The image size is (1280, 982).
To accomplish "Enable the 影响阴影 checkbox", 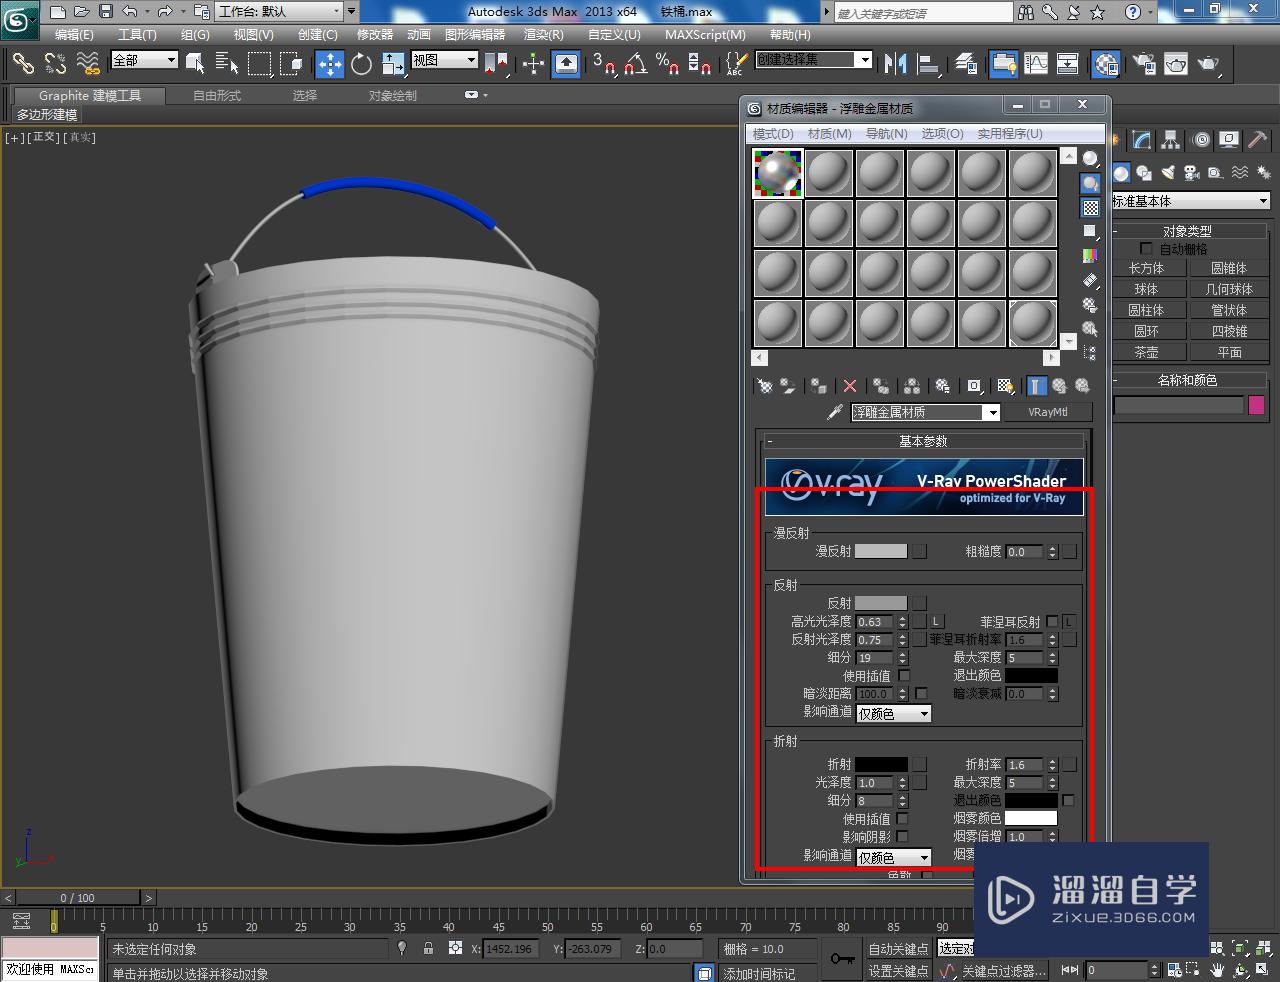I will (903, 837).
